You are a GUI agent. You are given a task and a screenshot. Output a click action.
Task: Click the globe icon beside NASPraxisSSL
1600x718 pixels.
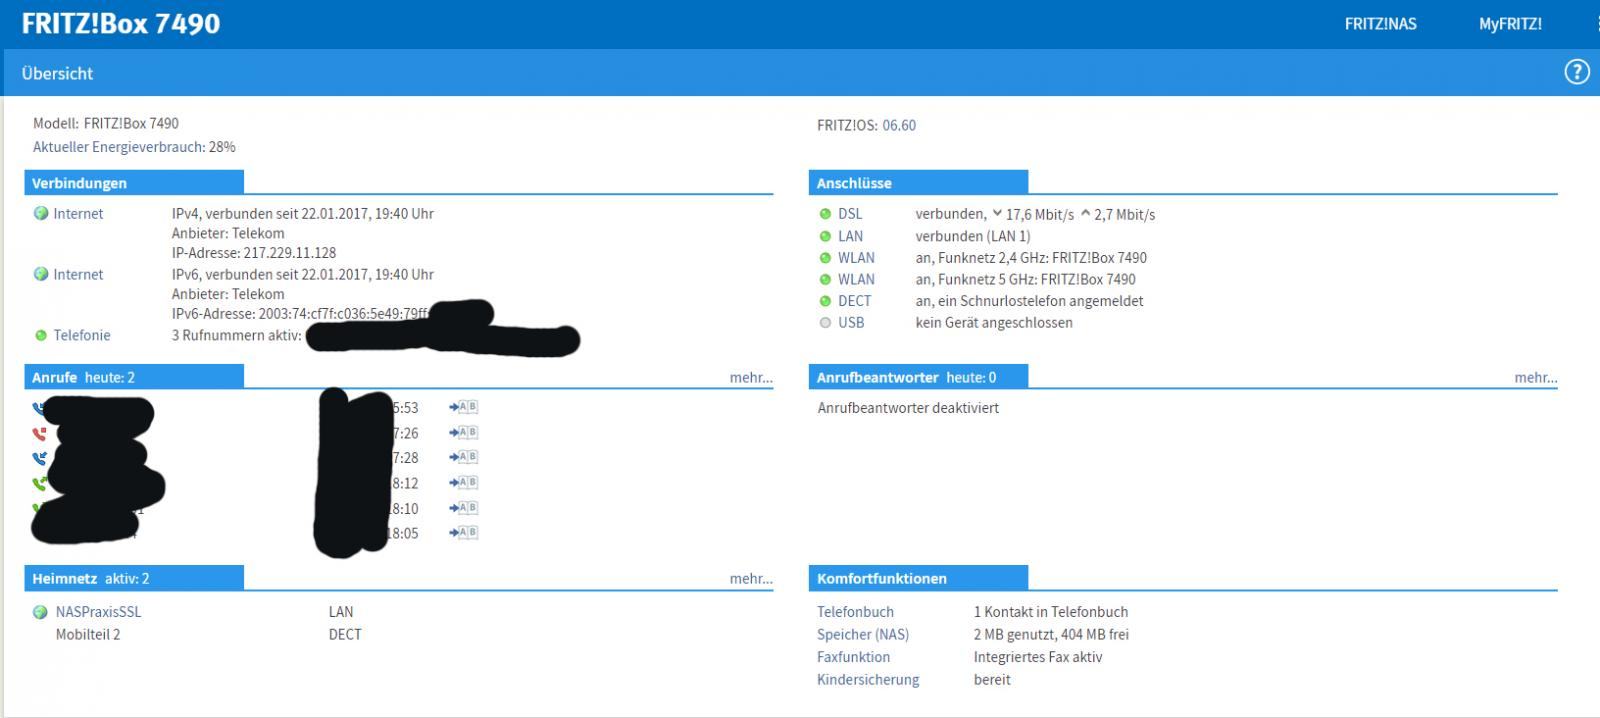(41, 612)
